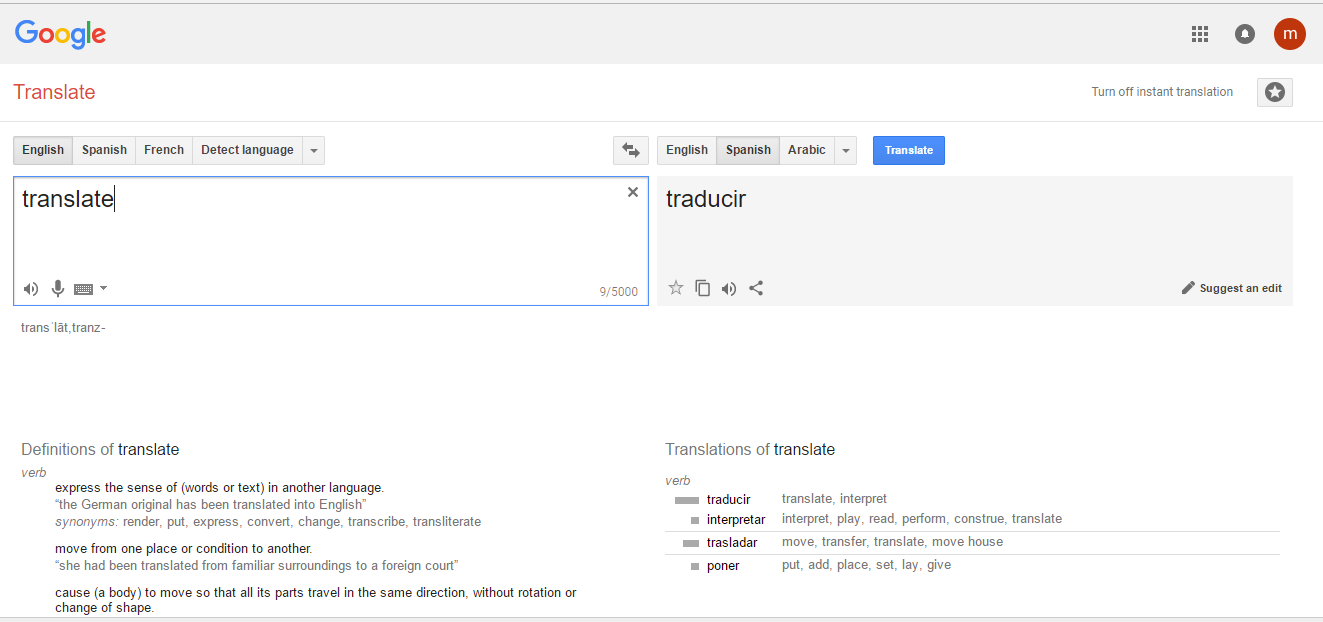
Task: Open the Phrasebook star button
Action: [1275, 92]
